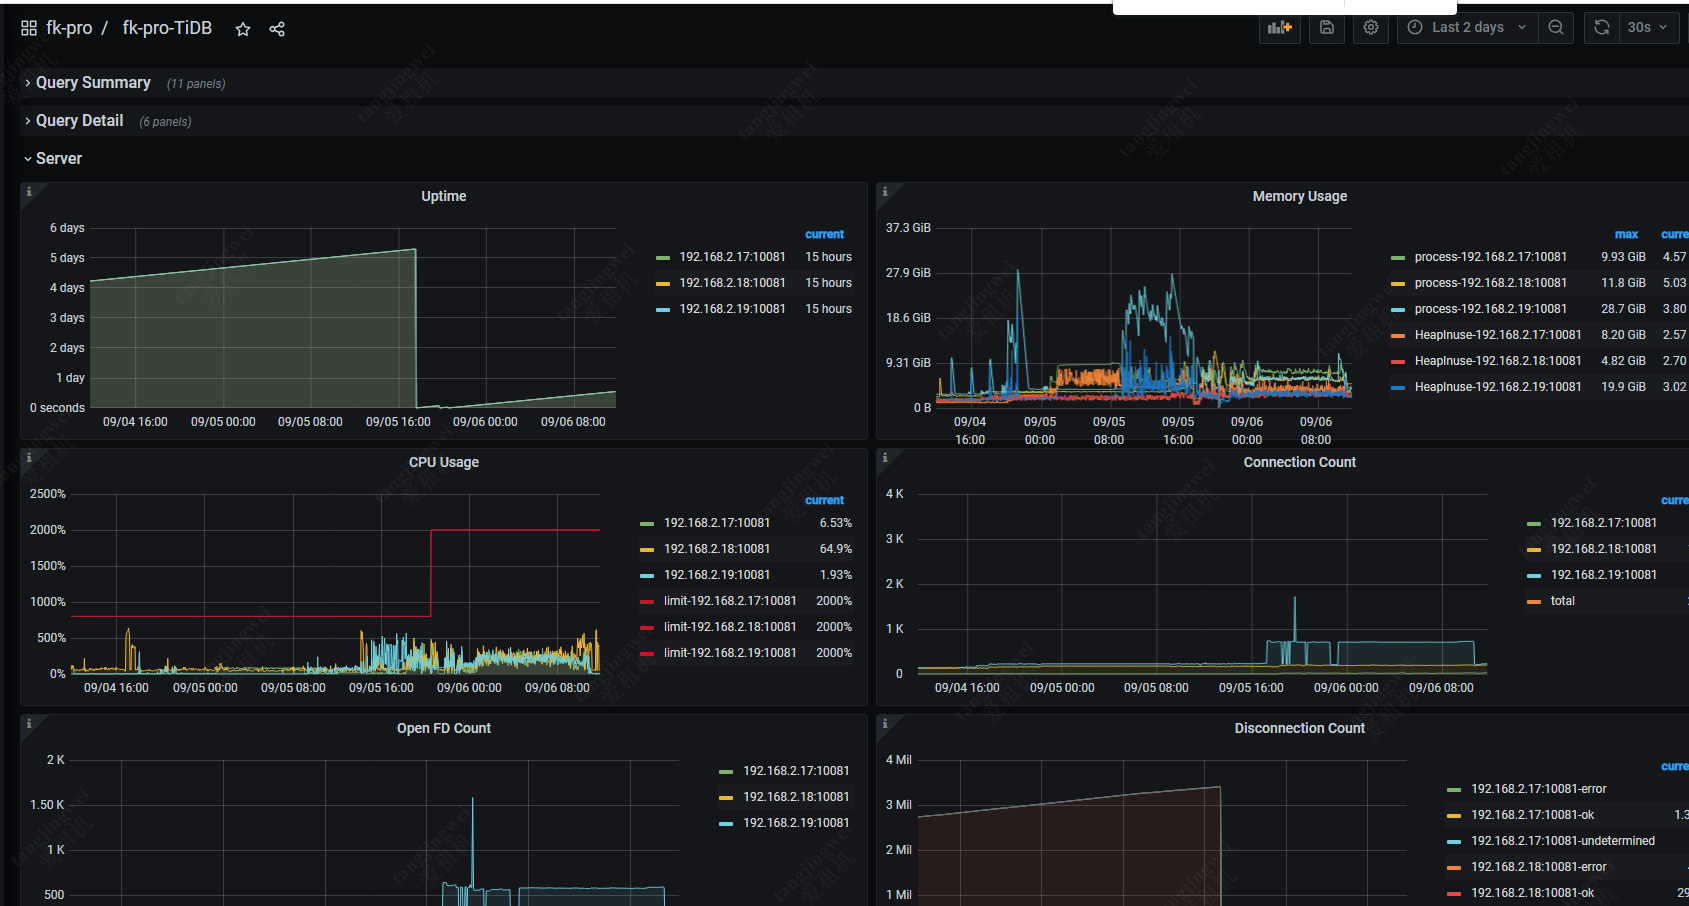Open the Uptime panel title menu
Image resolution: width=1689 pixels, height=906 pixels.
444,196
